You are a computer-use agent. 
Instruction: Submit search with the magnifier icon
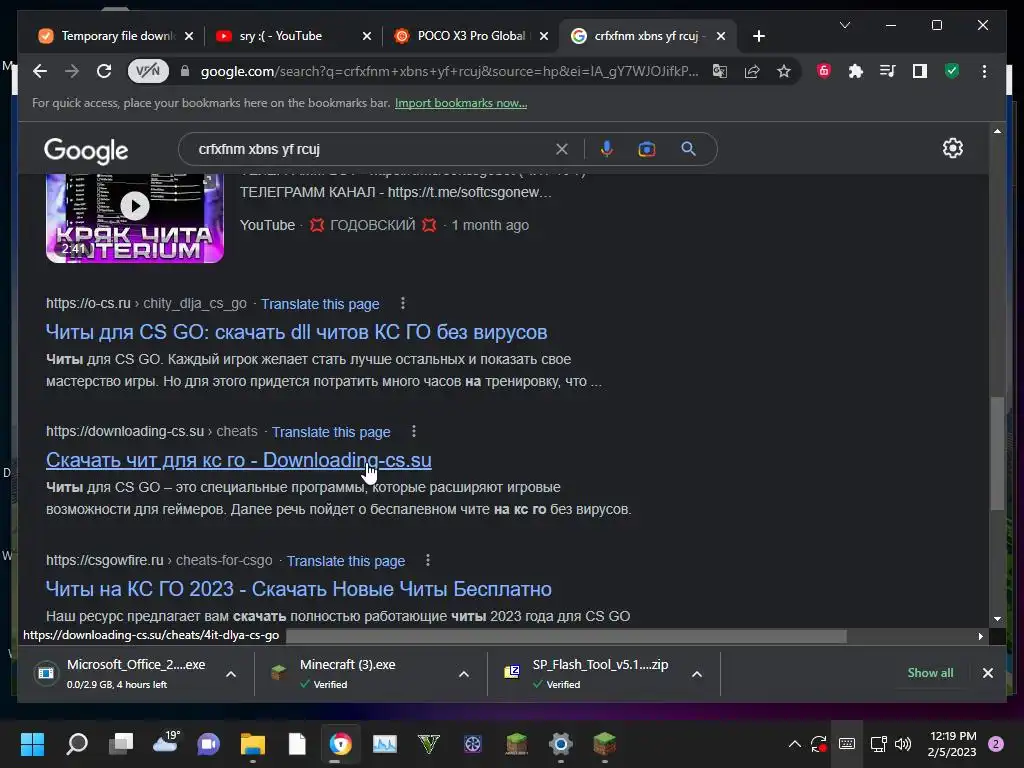tap(688, 149)
